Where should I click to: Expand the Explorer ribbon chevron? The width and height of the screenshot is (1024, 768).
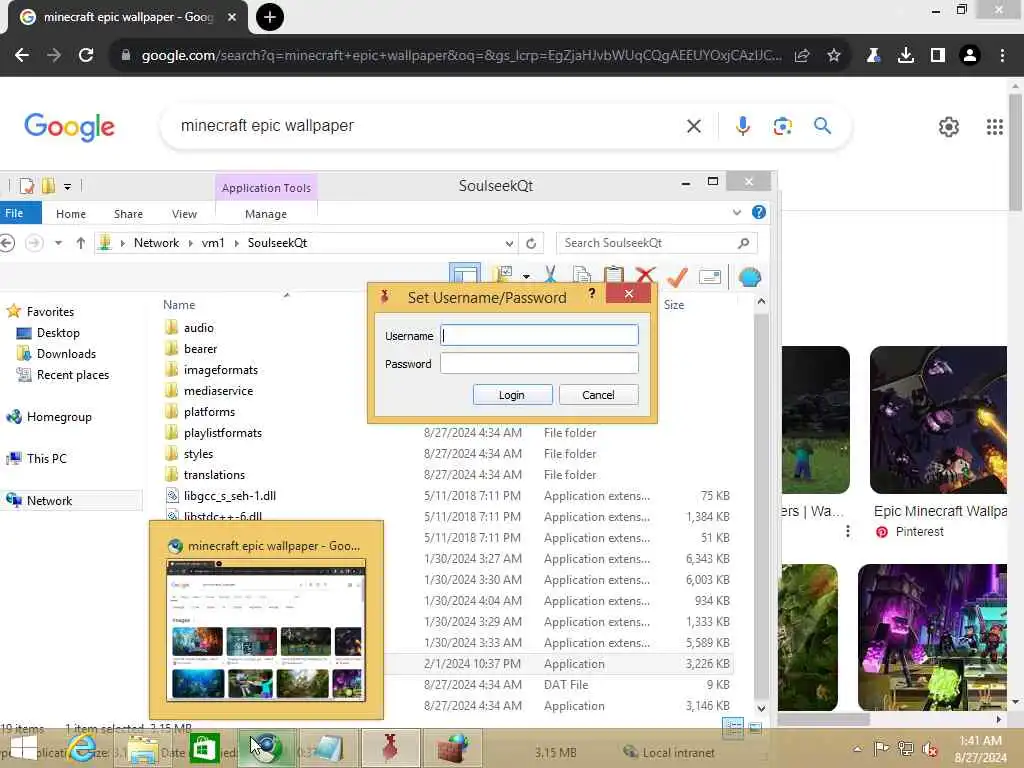[737, 212]
